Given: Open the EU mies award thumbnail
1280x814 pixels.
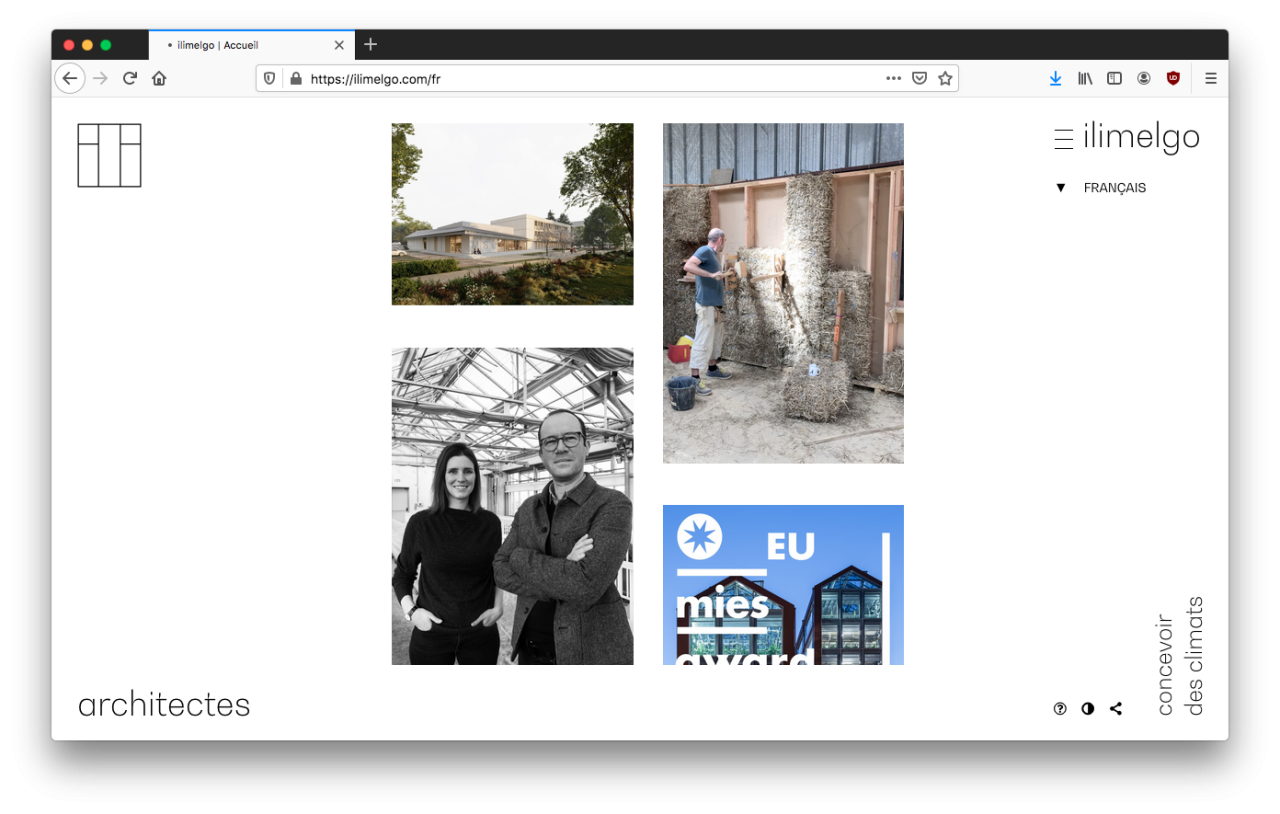Looking at the screenshot, I should [783, 585].
